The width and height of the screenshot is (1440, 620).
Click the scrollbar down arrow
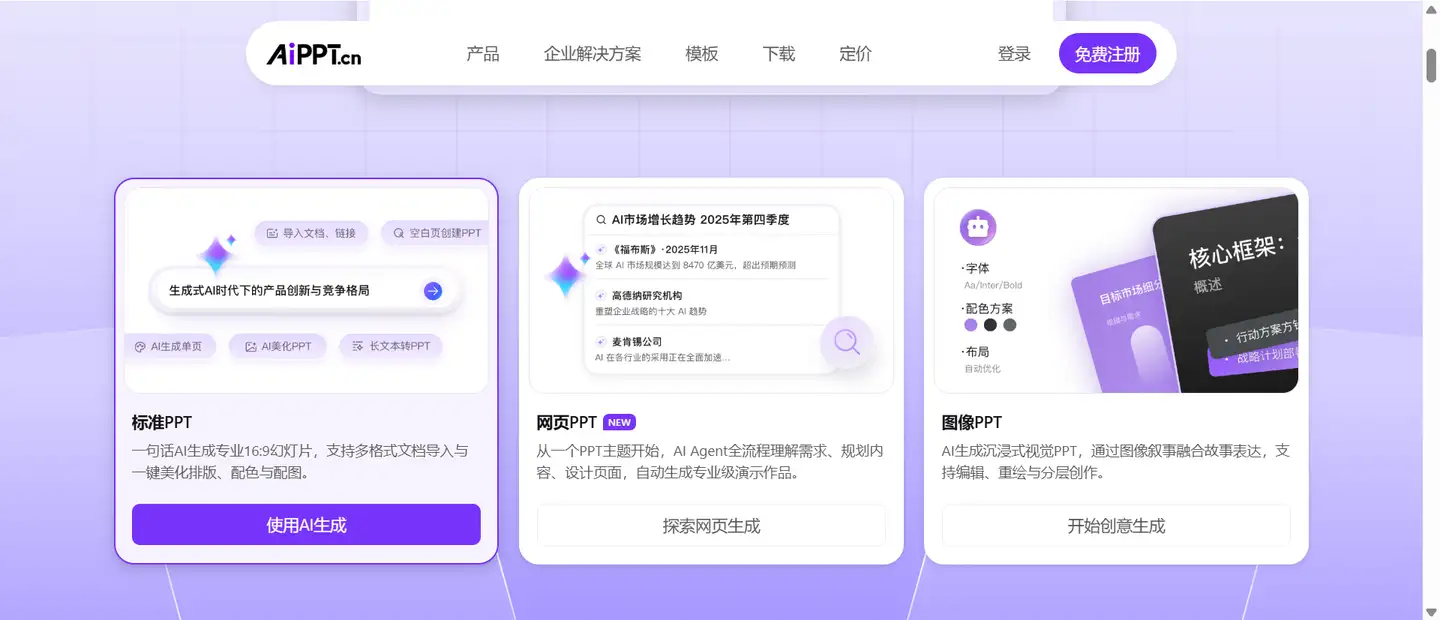tap(1431, 611)
